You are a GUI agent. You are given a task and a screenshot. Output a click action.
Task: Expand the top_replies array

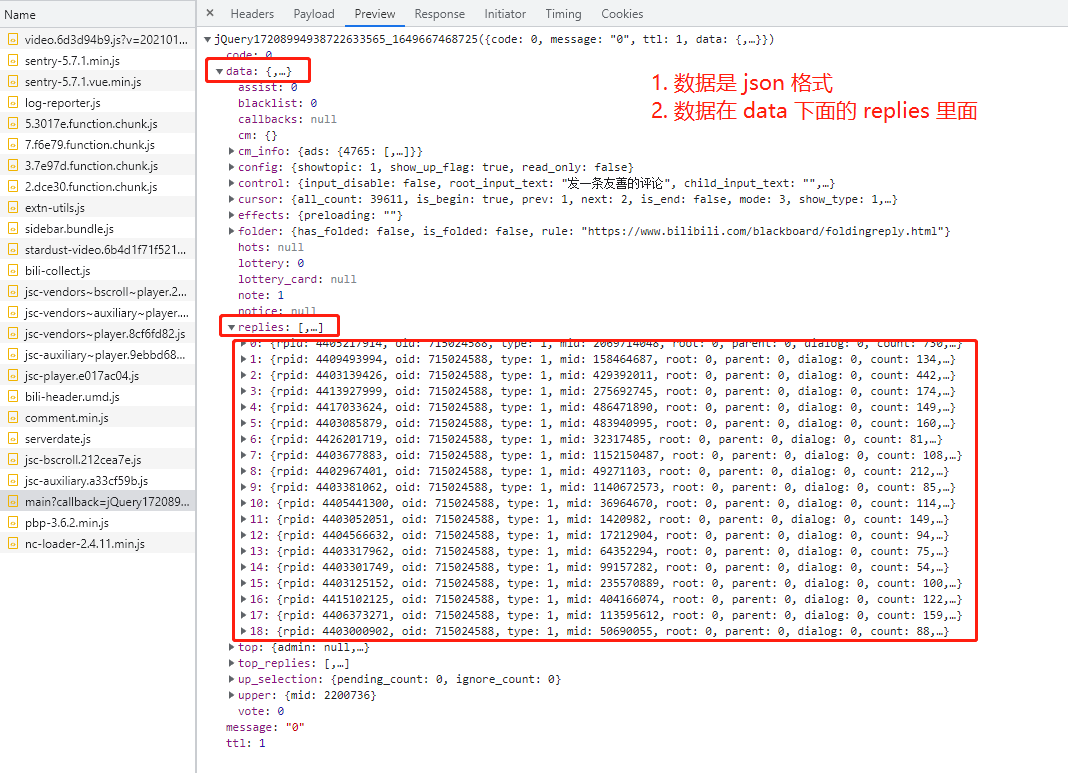232,663
